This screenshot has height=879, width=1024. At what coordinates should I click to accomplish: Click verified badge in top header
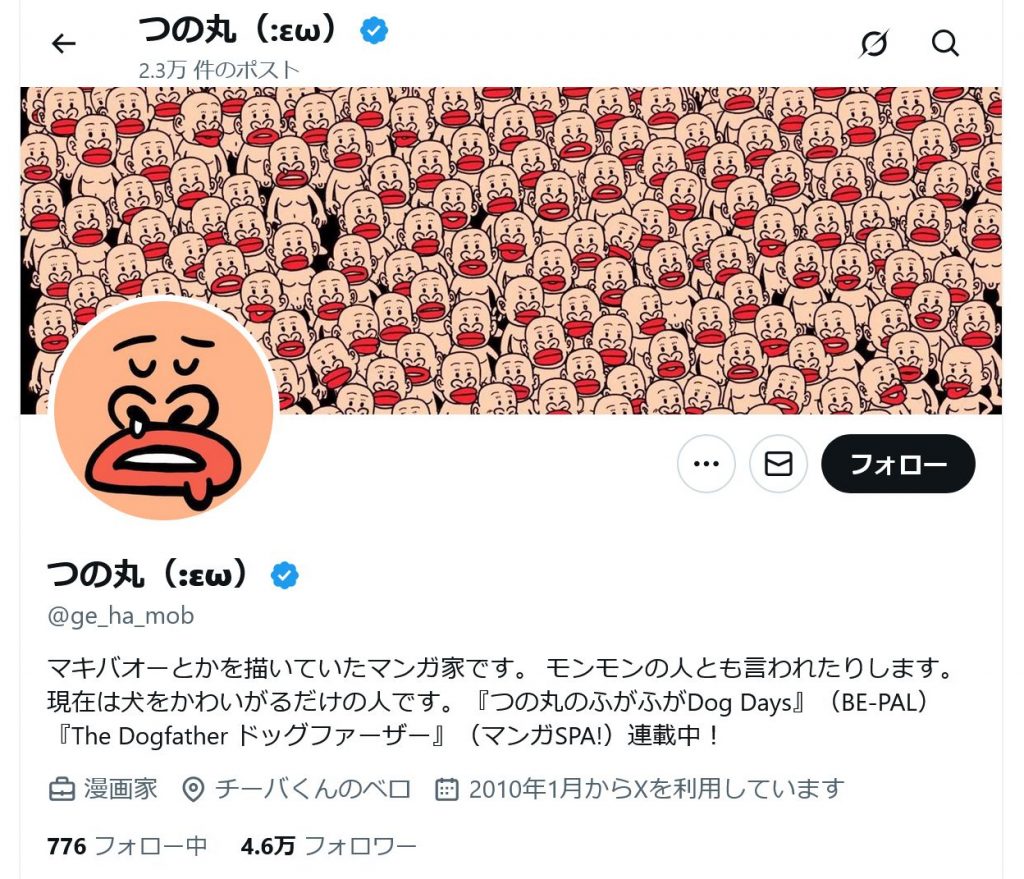pos(374,31)
